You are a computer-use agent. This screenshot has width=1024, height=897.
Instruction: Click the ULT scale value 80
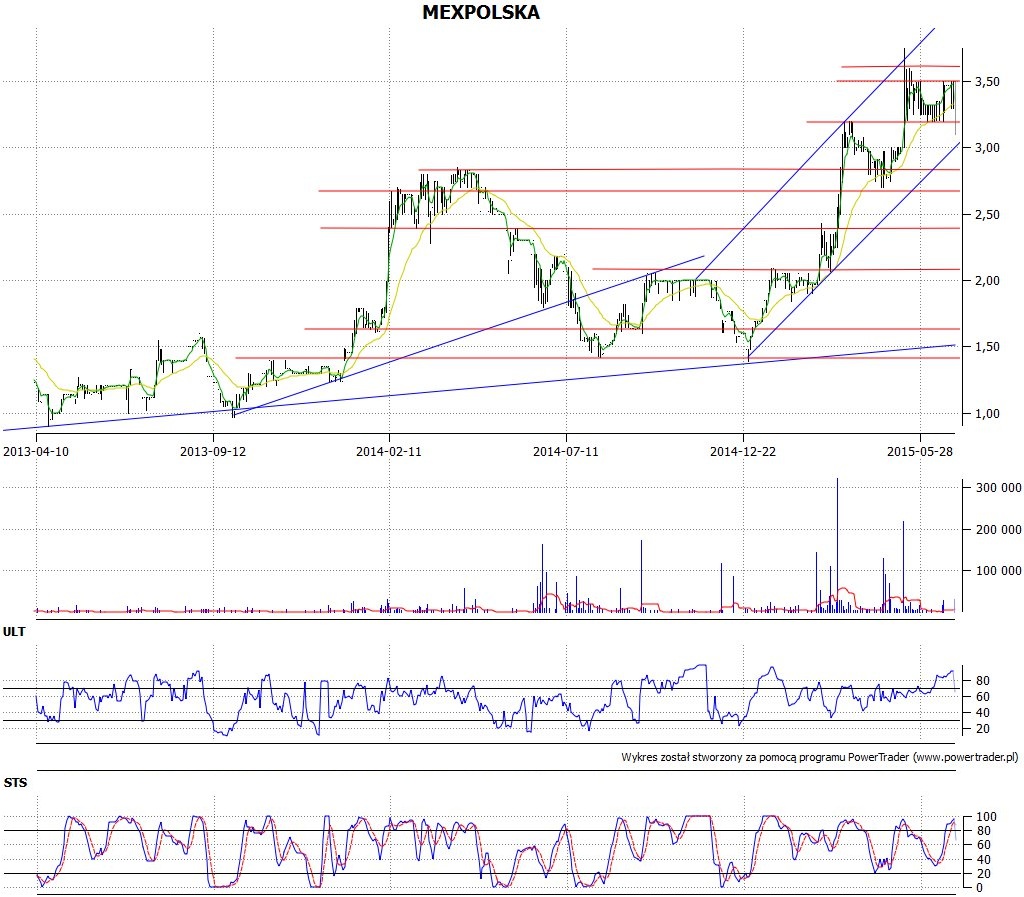(x=983, y=680)
